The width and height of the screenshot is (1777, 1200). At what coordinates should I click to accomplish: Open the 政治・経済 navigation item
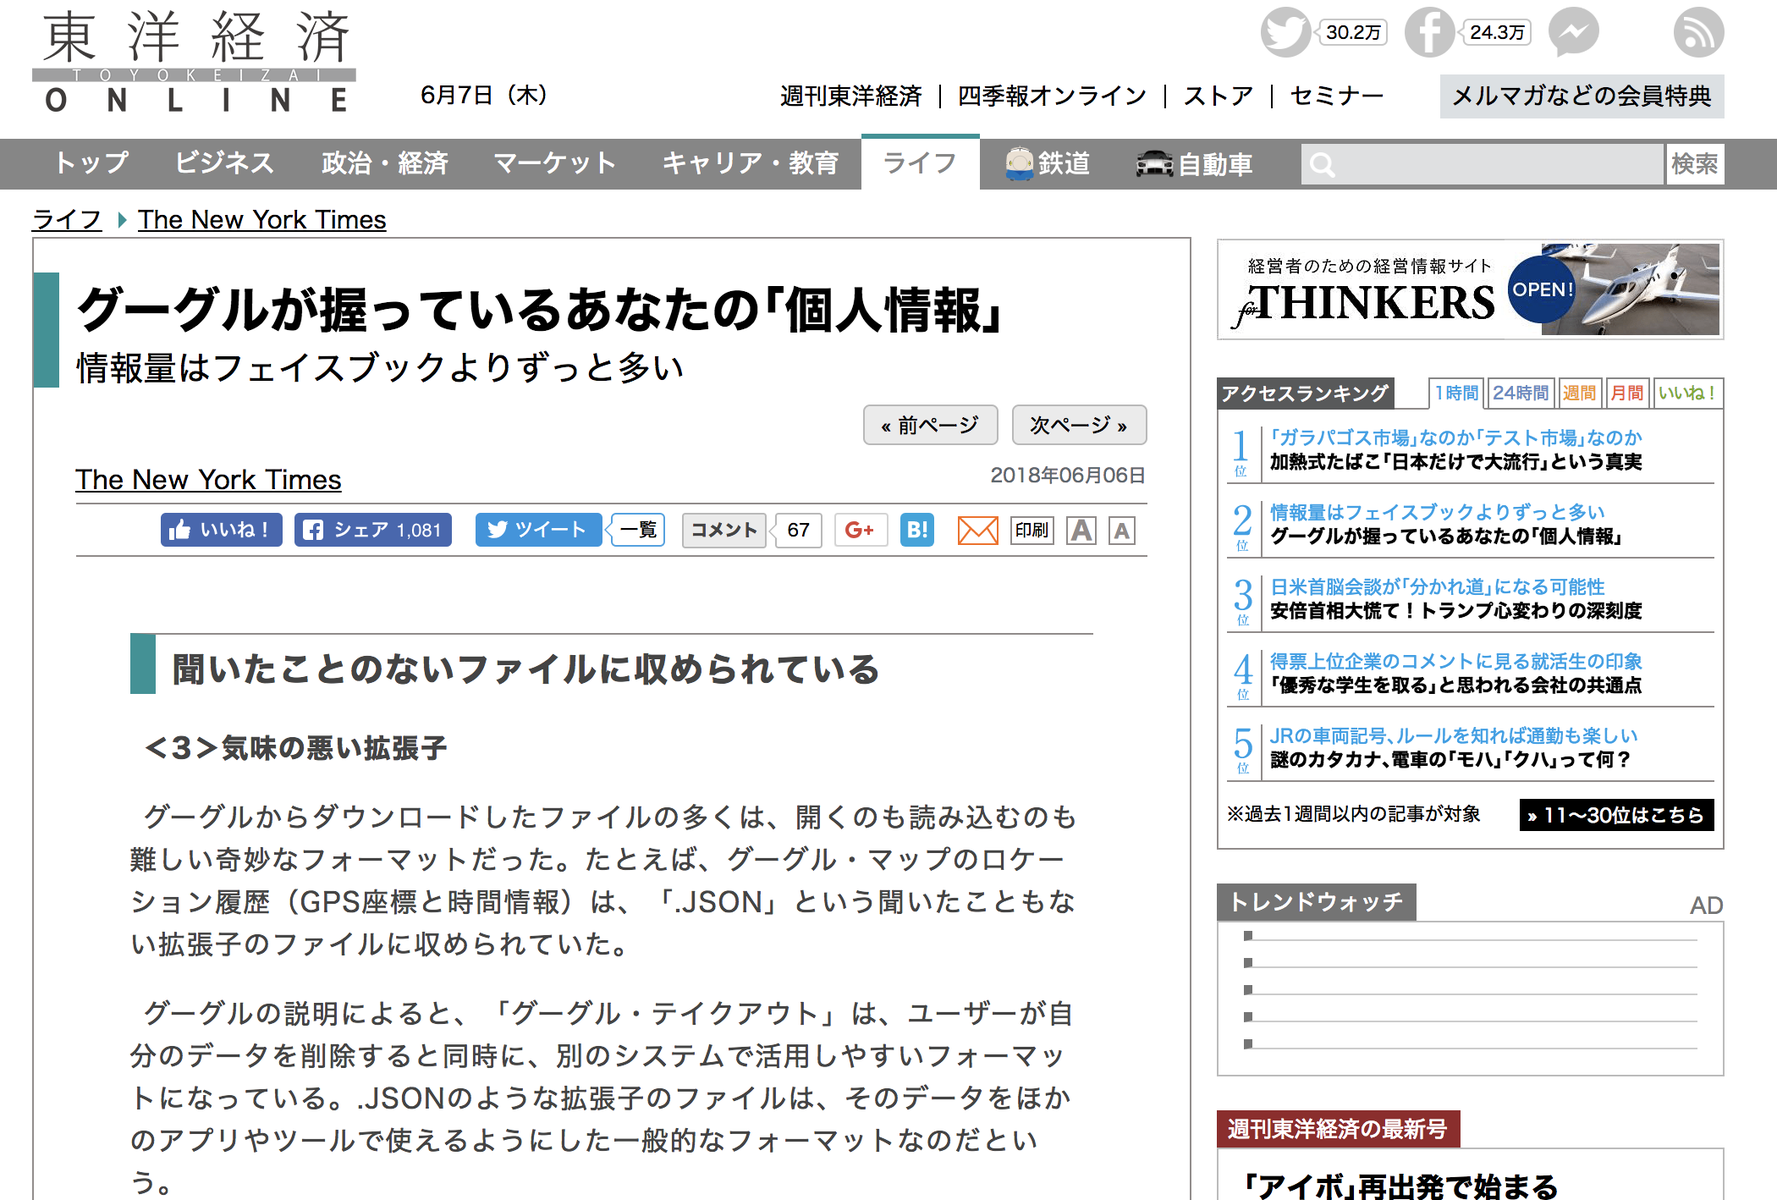click(385, 163)
